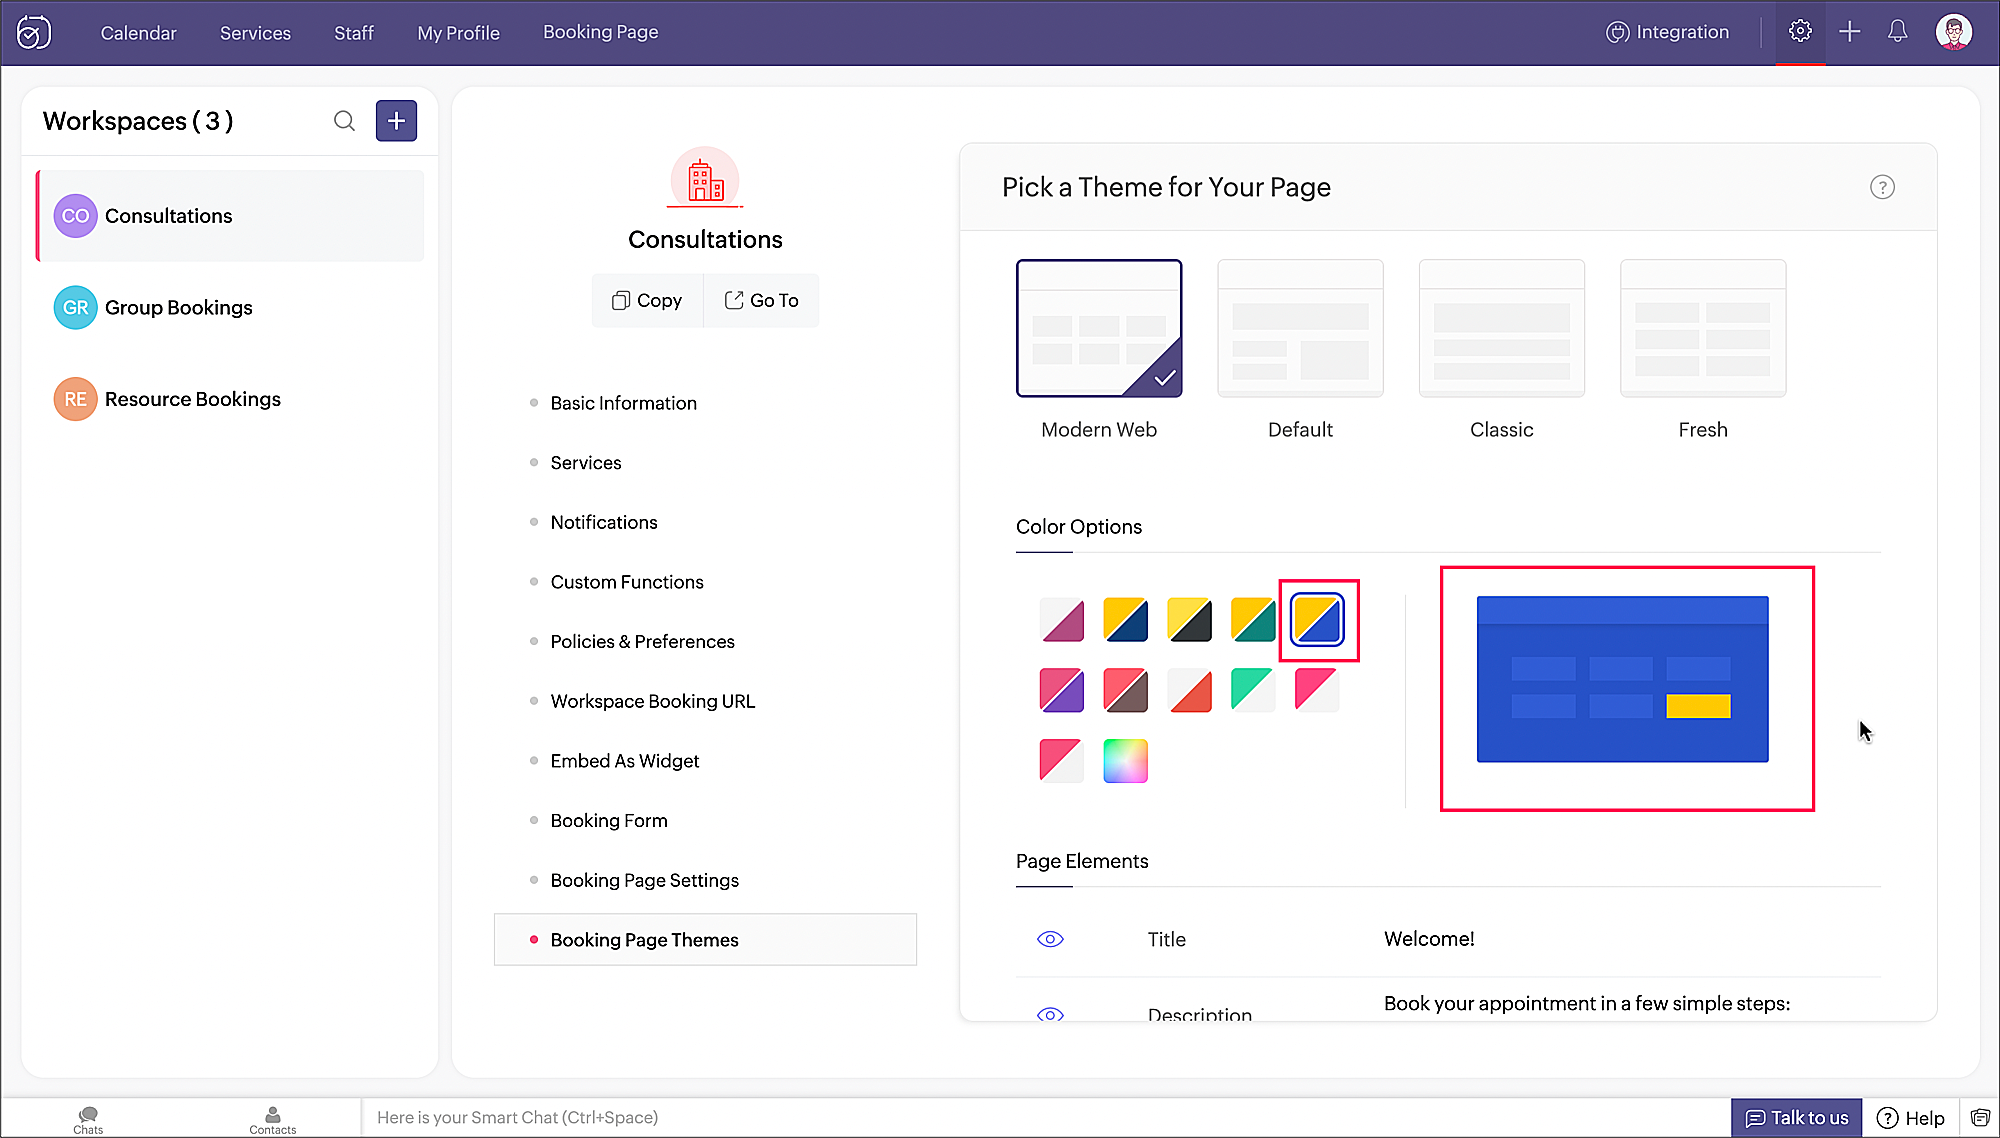Open the Calendar menu
This screenshot has height=1138, width=2000.
tap(138, 33)
